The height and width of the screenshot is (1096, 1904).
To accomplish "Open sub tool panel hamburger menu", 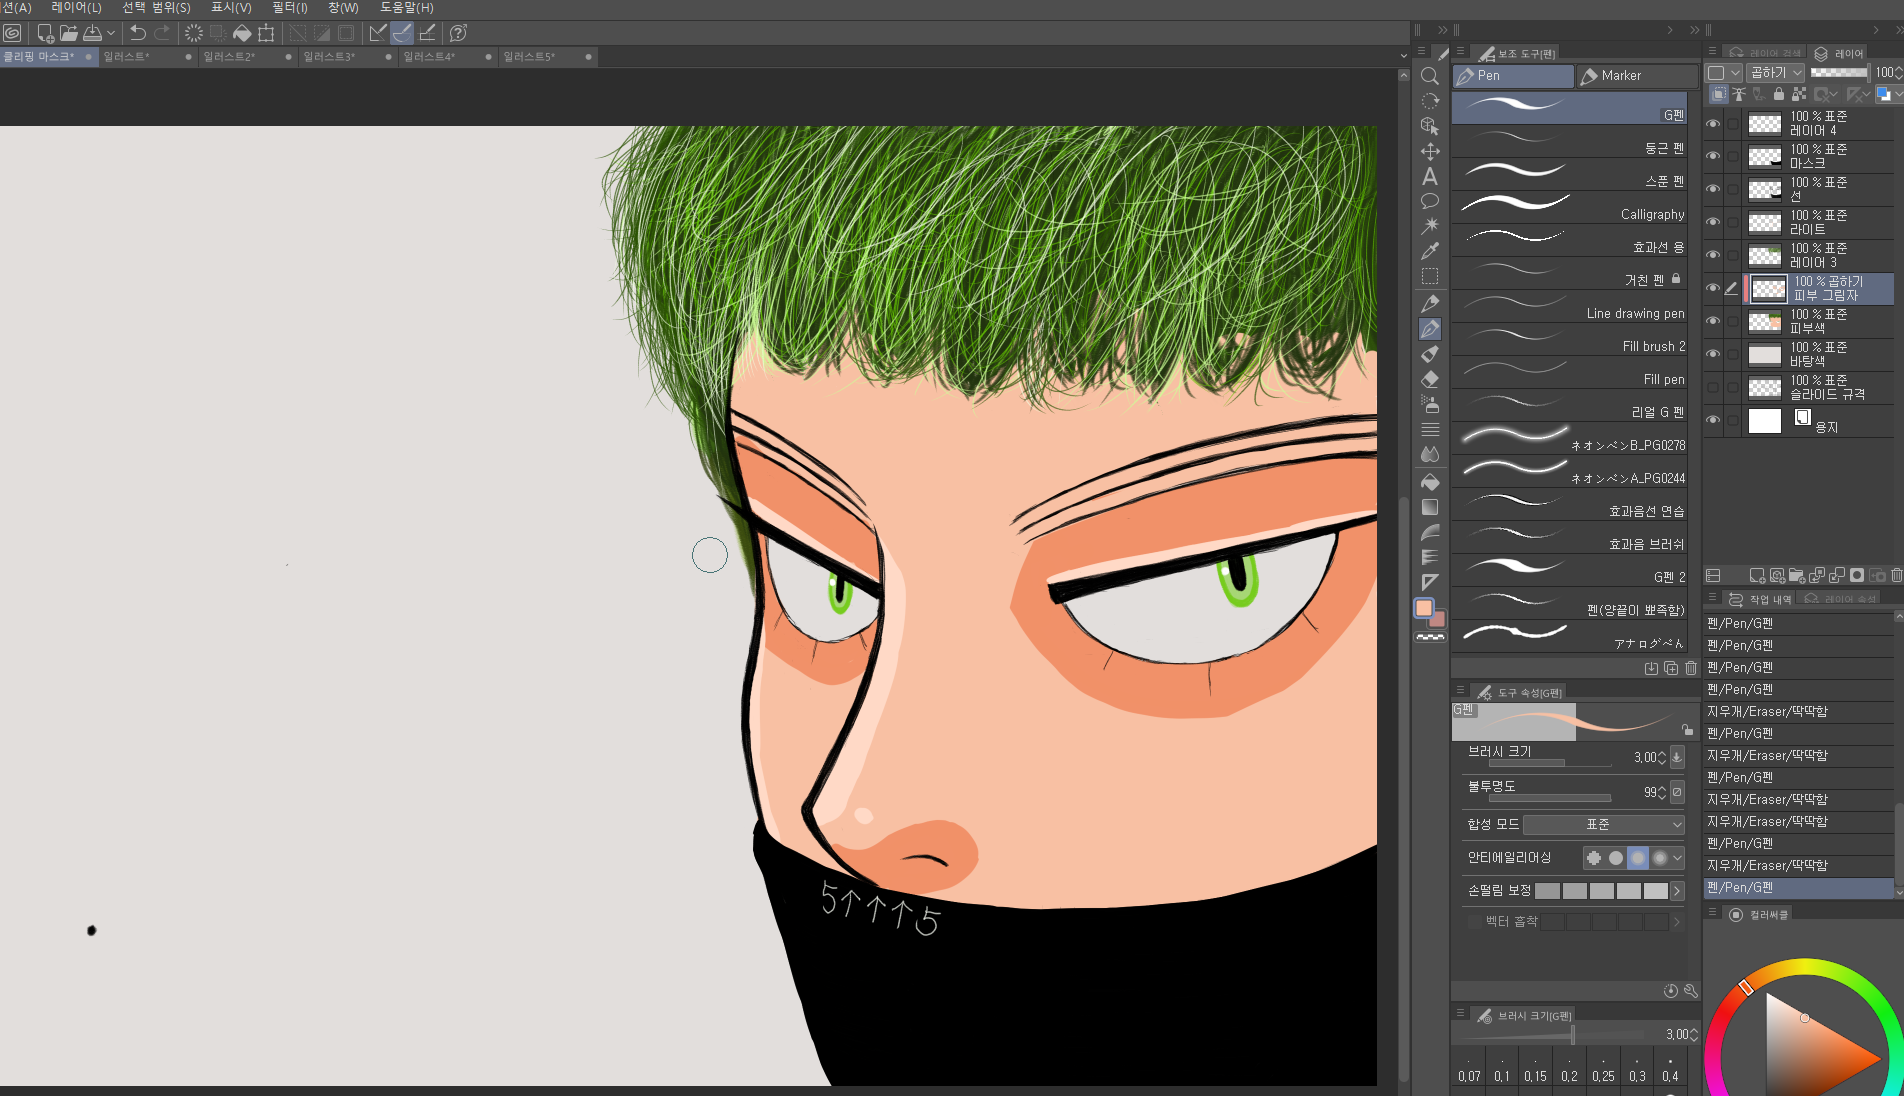I will [x=1460, y=52].
